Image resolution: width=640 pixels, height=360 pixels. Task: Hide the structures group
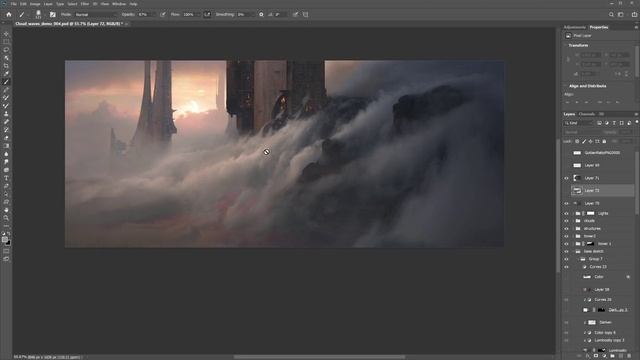[566, 229]
